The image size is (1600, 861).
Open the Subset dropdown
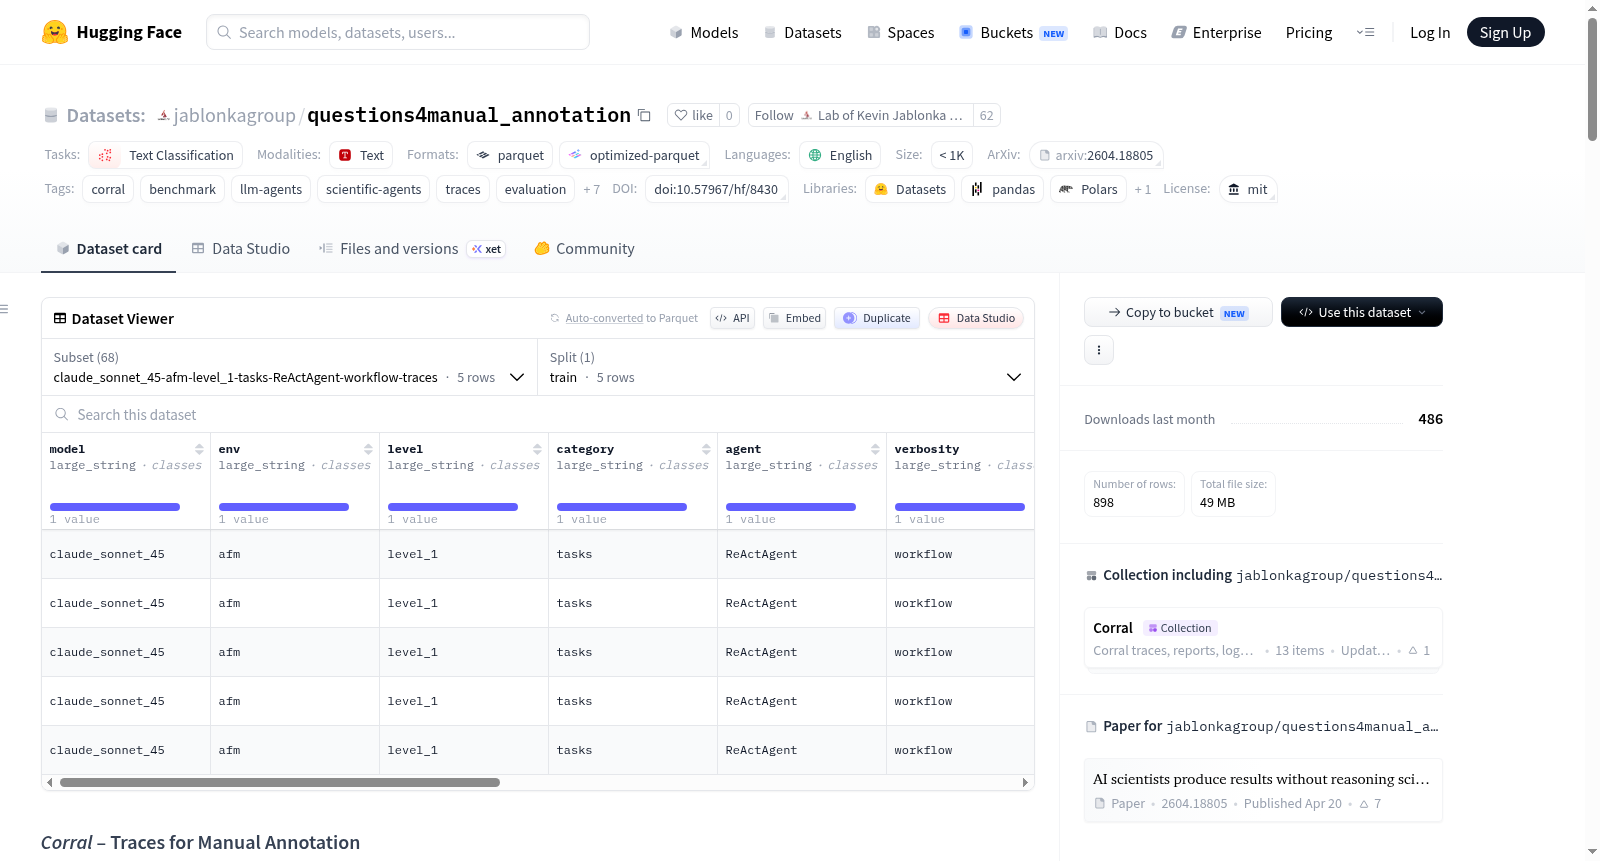[x=290, y=368]
